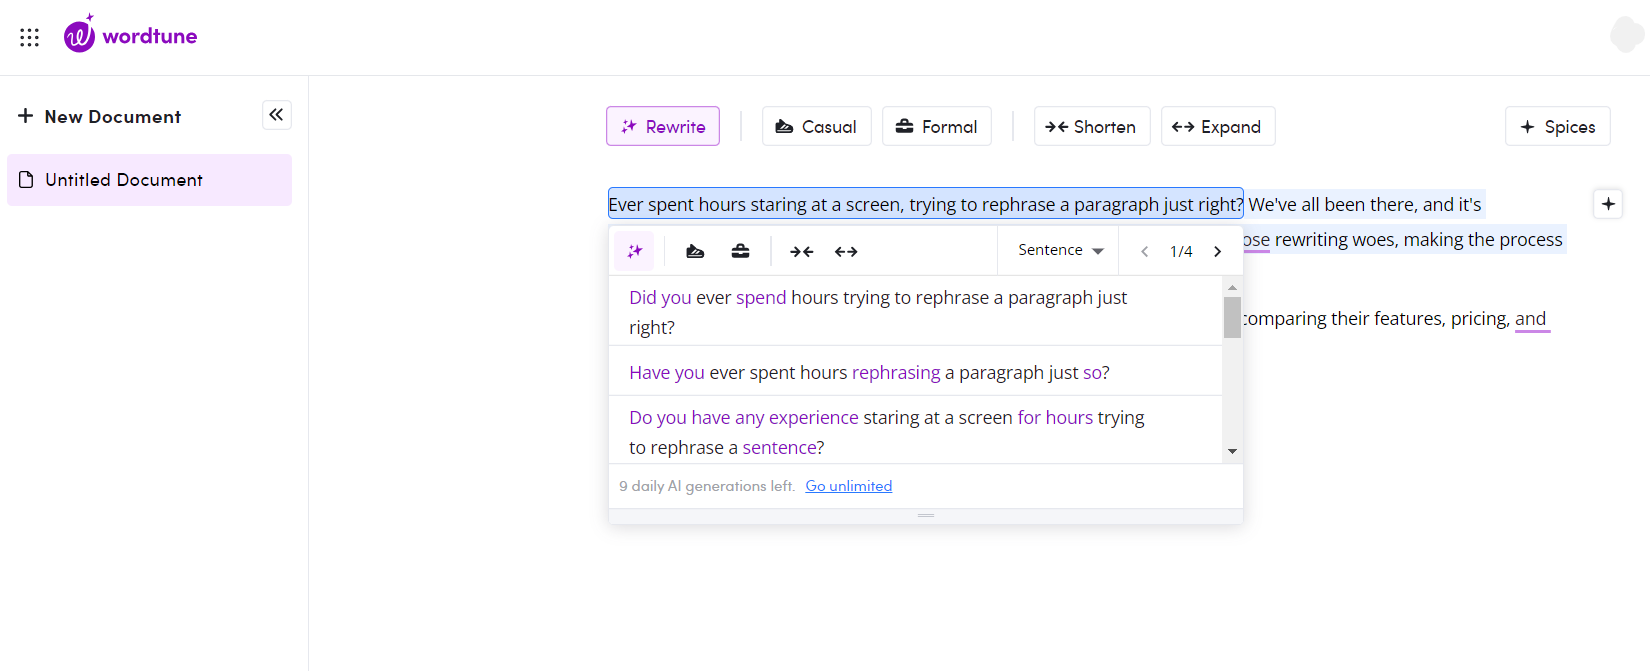The image size is (1650, 671).
Task: Click the Wordtune logo
Action: (131, 36)
